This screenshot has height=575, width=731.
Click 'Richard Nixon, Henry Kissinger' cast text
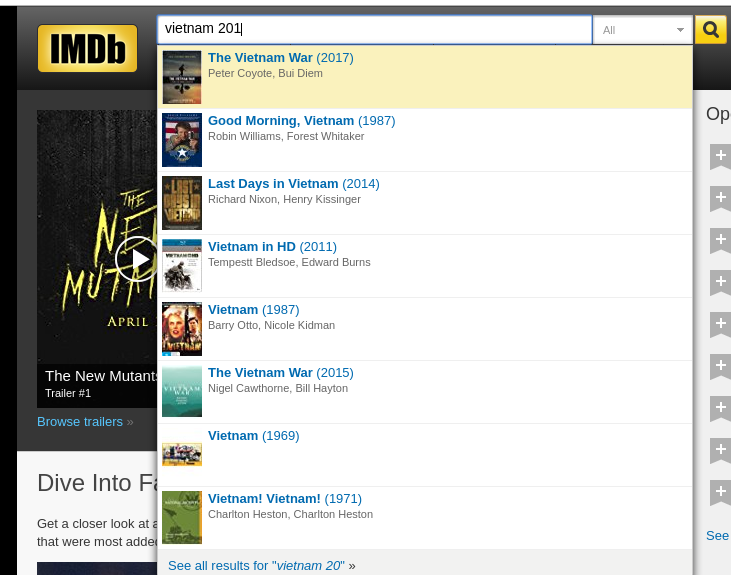click(x=284, y=199)
